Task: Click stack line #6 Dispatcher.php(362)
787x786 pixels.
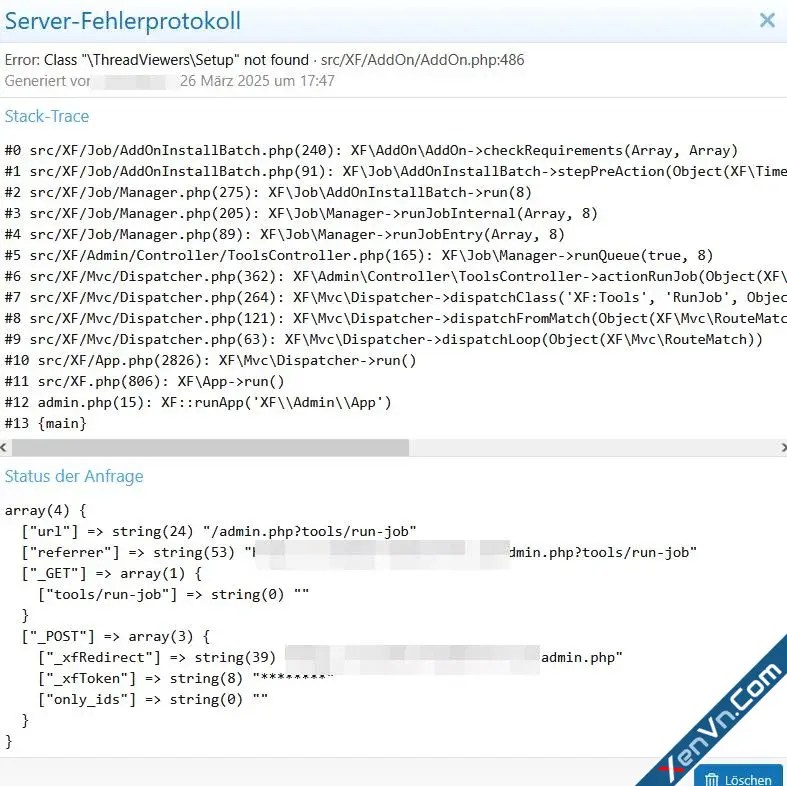Action: [x=396, y=277]
